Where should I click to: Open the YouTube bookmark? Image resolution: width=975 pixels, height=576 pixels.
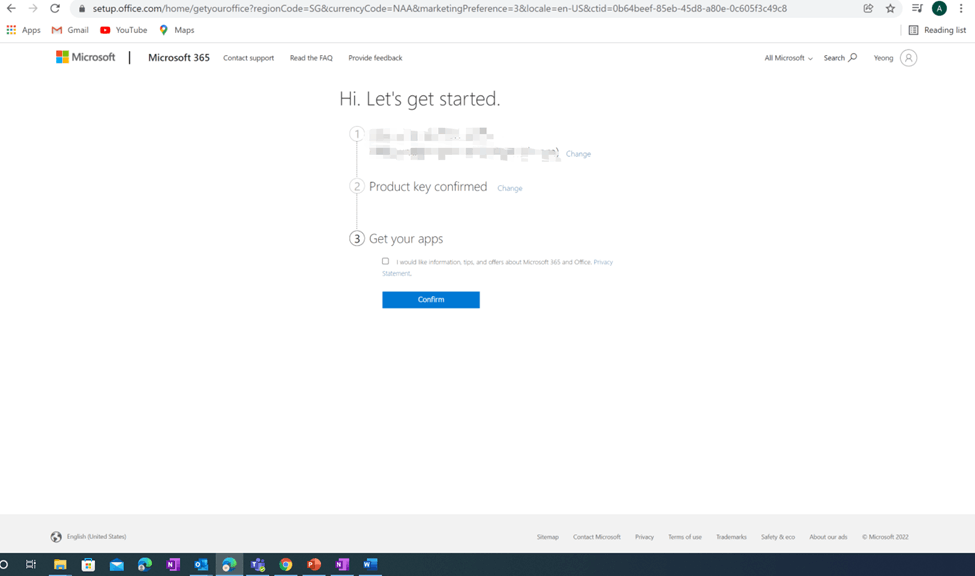point(123,30)
